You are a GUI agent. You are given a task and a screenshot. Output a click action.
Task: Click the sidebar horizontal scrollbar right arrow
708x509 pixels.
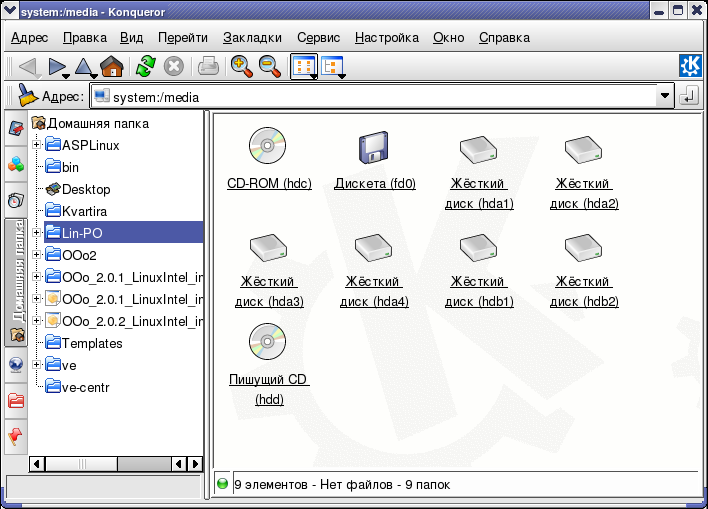(194, 463)
